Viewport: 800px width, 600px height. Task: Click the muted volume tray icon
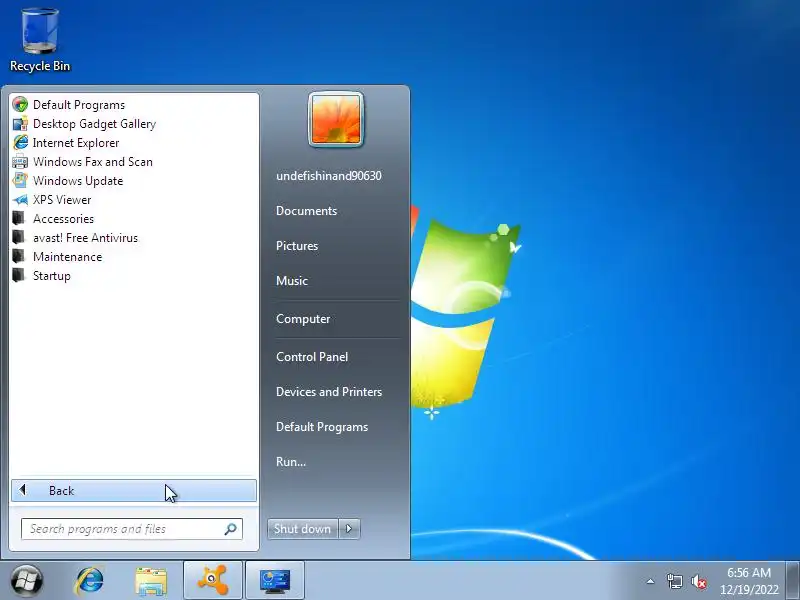click(x=699, y=581)
